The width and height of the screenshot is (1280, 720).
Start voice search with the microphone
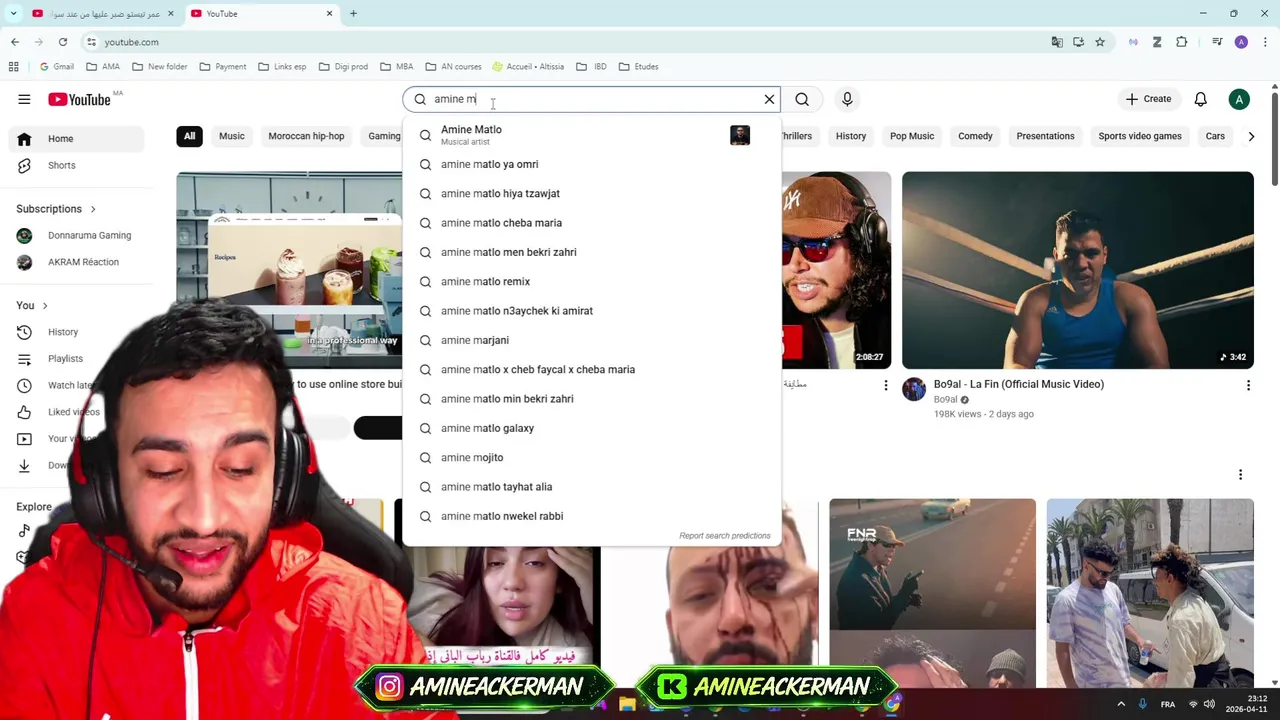847,99
